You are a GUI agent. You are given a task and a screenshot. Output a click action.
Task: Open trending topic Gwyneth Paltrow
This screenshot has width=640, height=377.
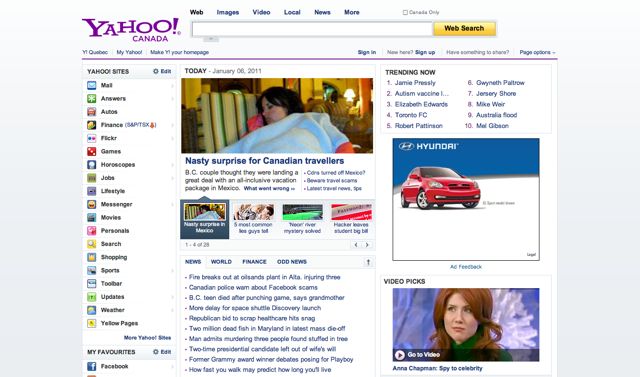500,83
